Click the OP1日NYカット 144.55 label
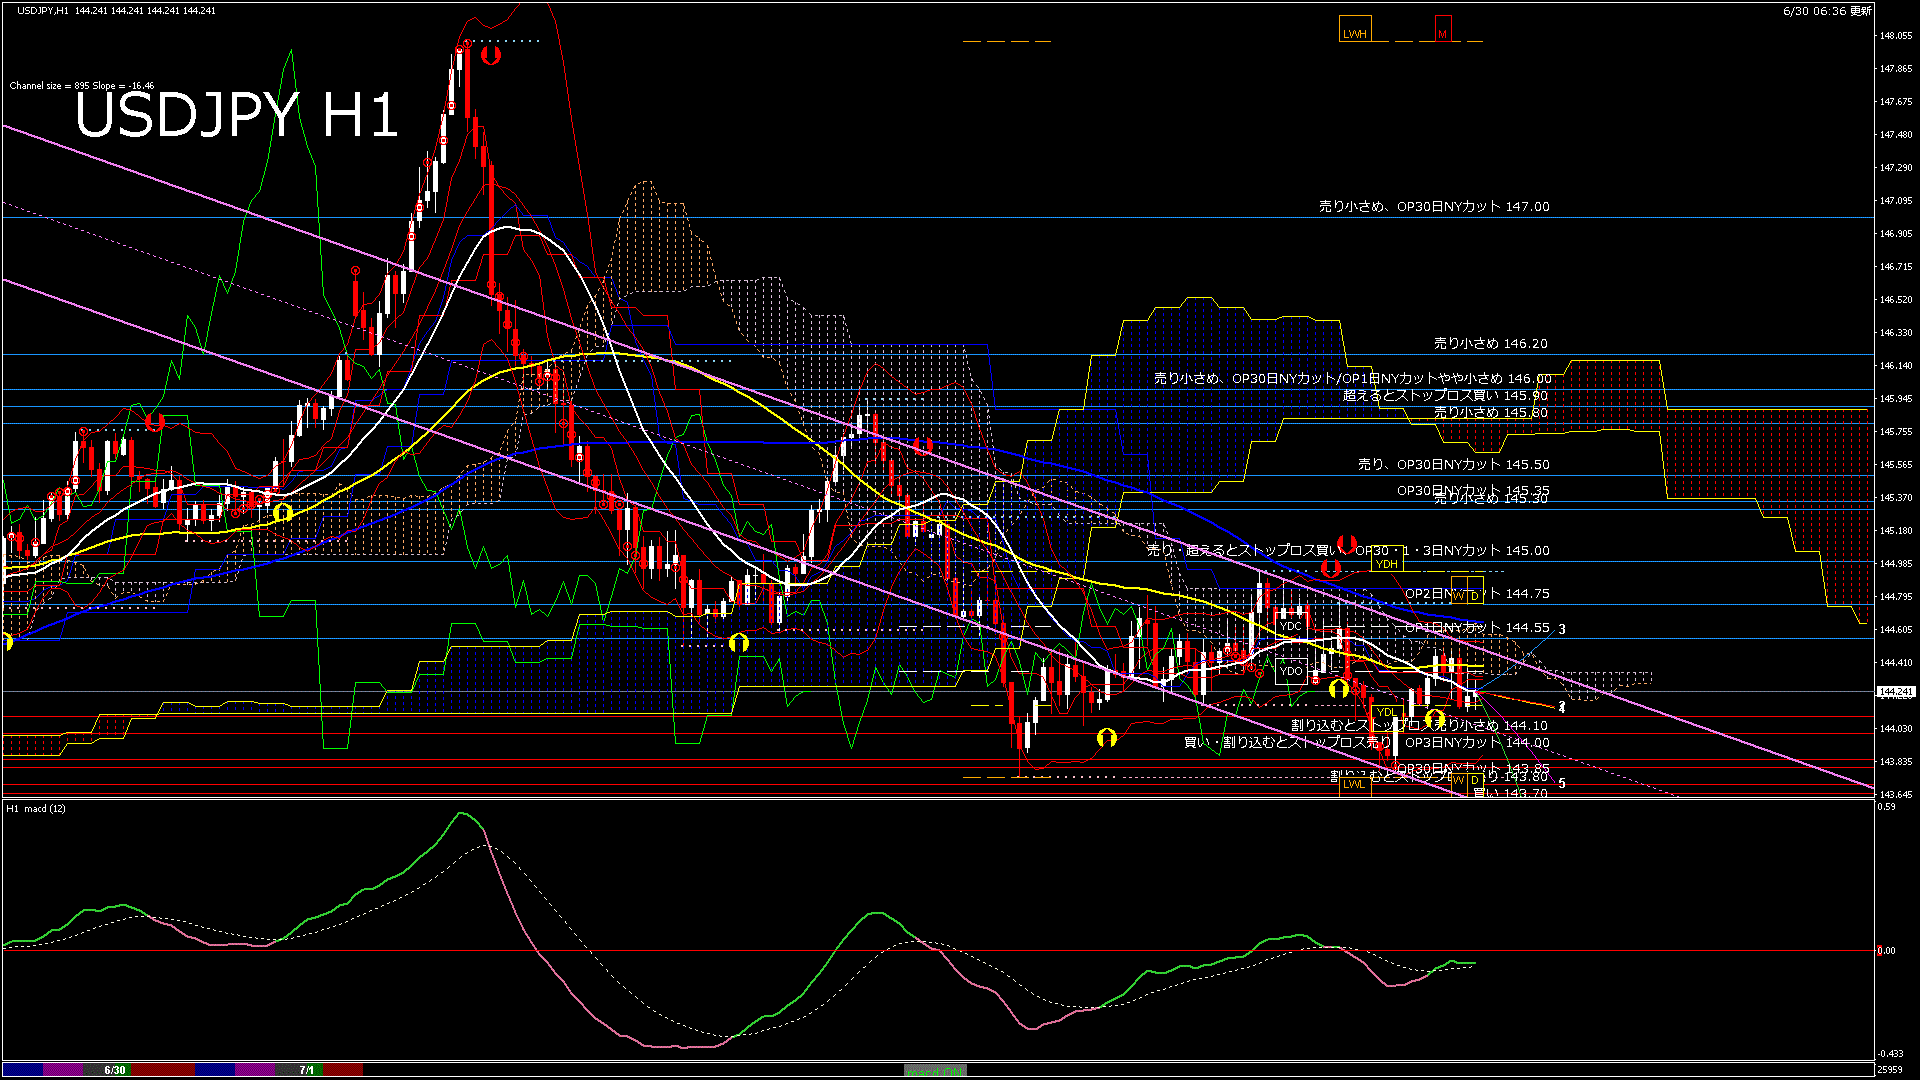The width and height of the screenshot is (1920, 1080). (x=1477, y=628)
